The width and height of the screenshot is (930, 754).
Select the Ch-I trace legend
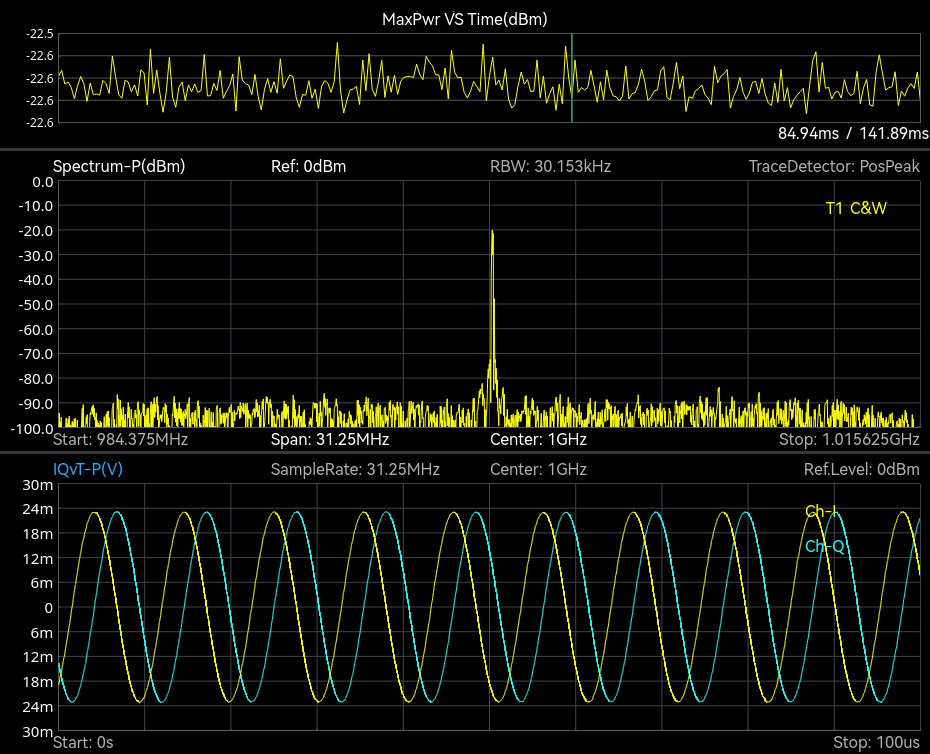point(820,511)
